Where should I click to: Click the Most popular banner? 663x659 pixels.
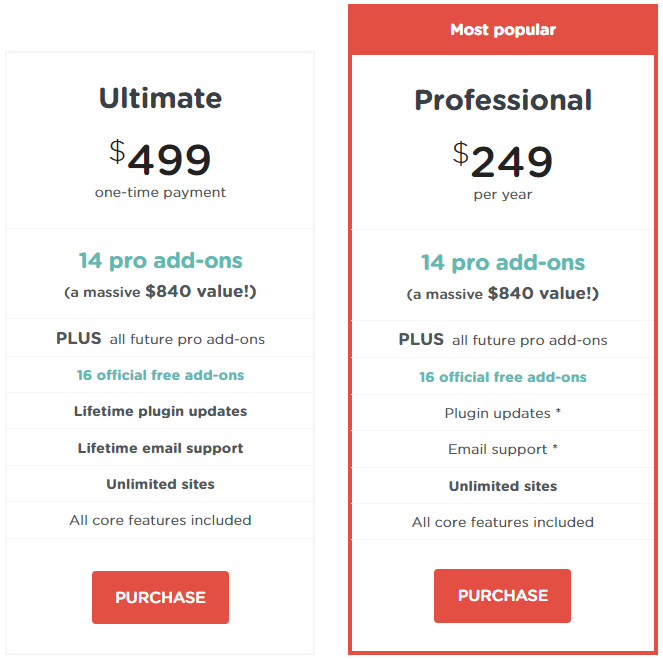click(x=503, y=30)
